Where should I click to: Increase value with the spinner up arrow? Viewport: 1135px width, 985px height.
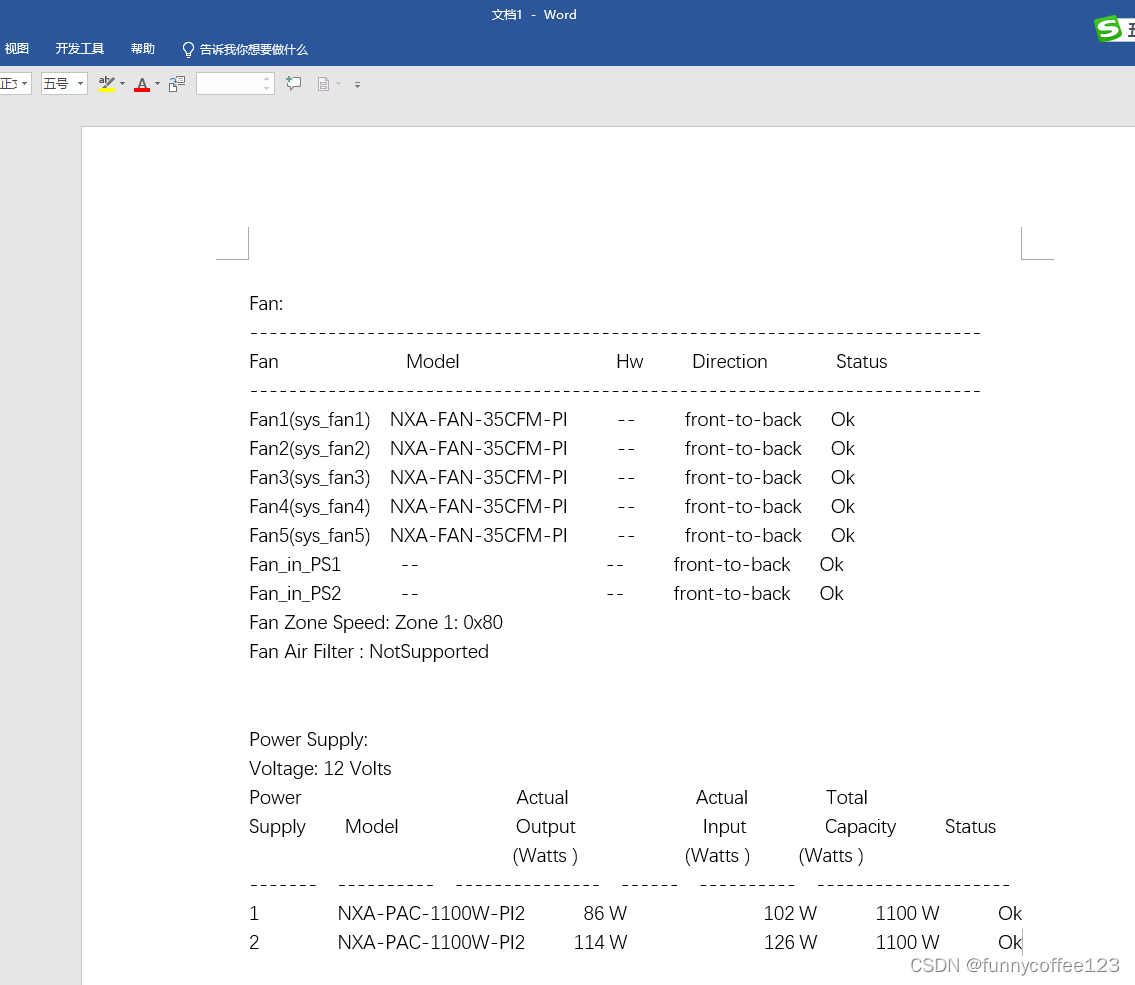[x=267, y=79]
